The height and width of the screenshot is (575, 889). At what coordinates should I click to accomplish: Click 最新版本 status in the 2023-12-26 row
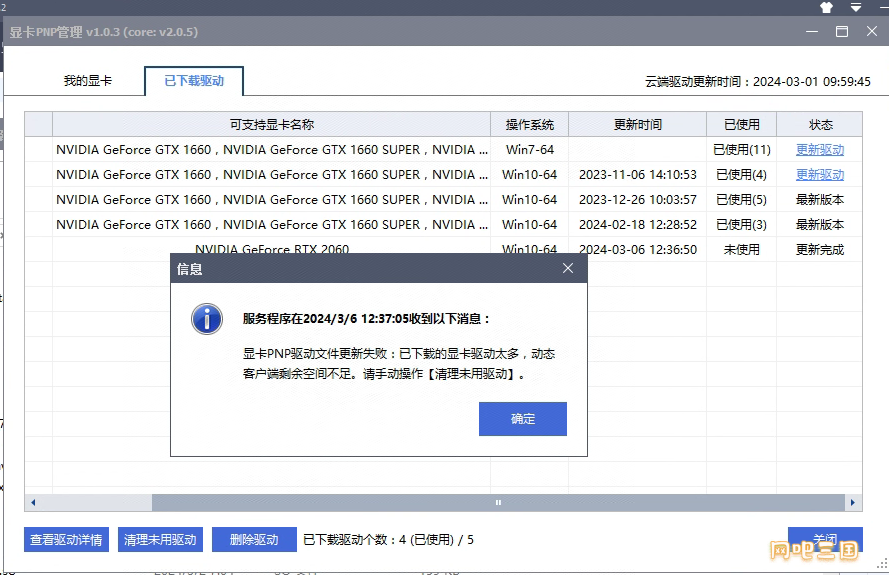tap(820, 200)
